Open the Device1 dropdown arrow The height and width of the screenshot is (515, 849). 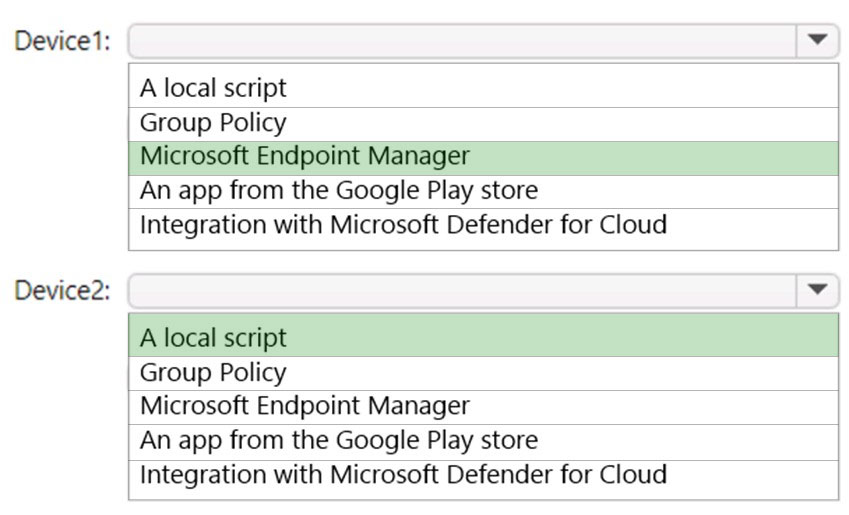817,41
